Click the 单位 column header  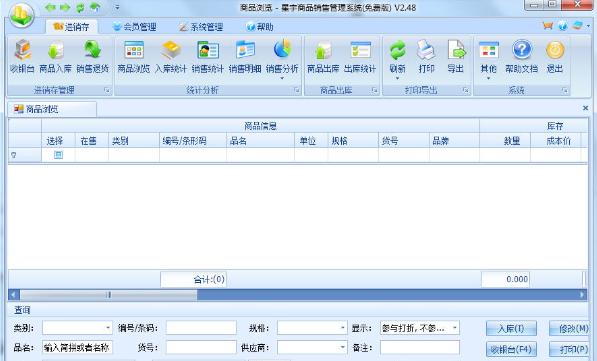[311, 141]
